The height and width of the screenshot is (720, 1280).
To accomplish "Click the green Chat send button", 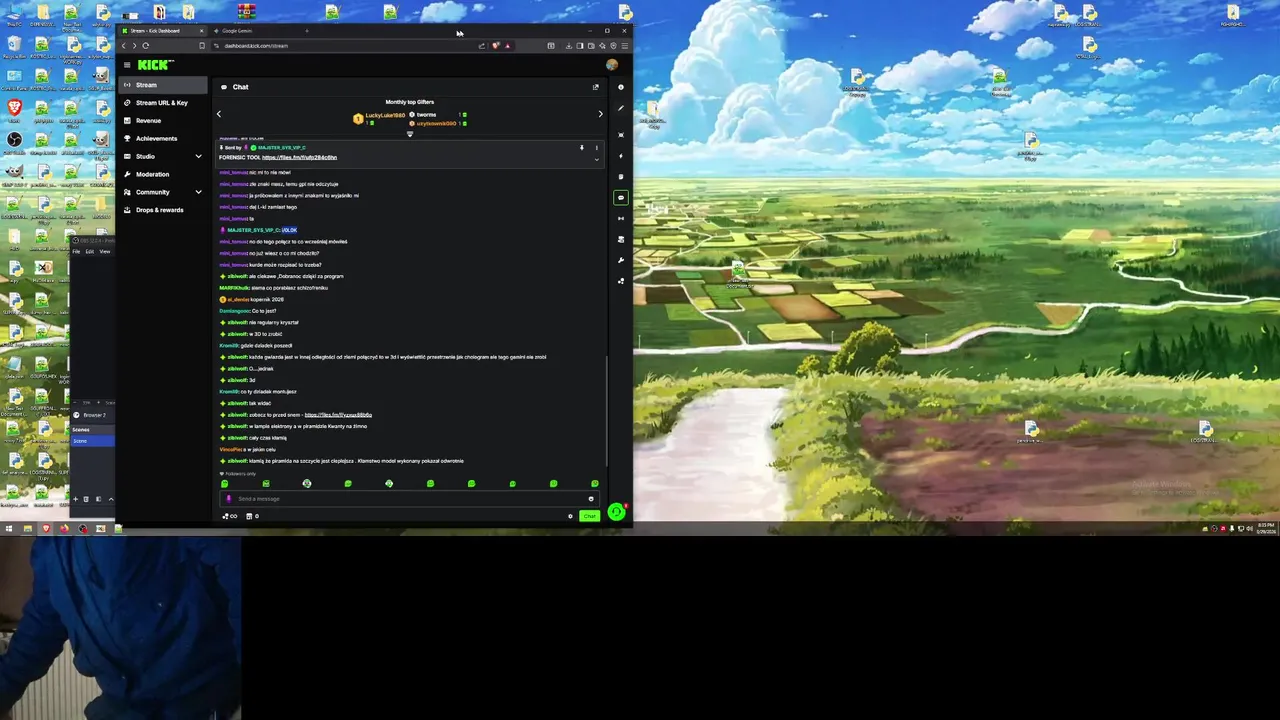I will coord(589,516).
